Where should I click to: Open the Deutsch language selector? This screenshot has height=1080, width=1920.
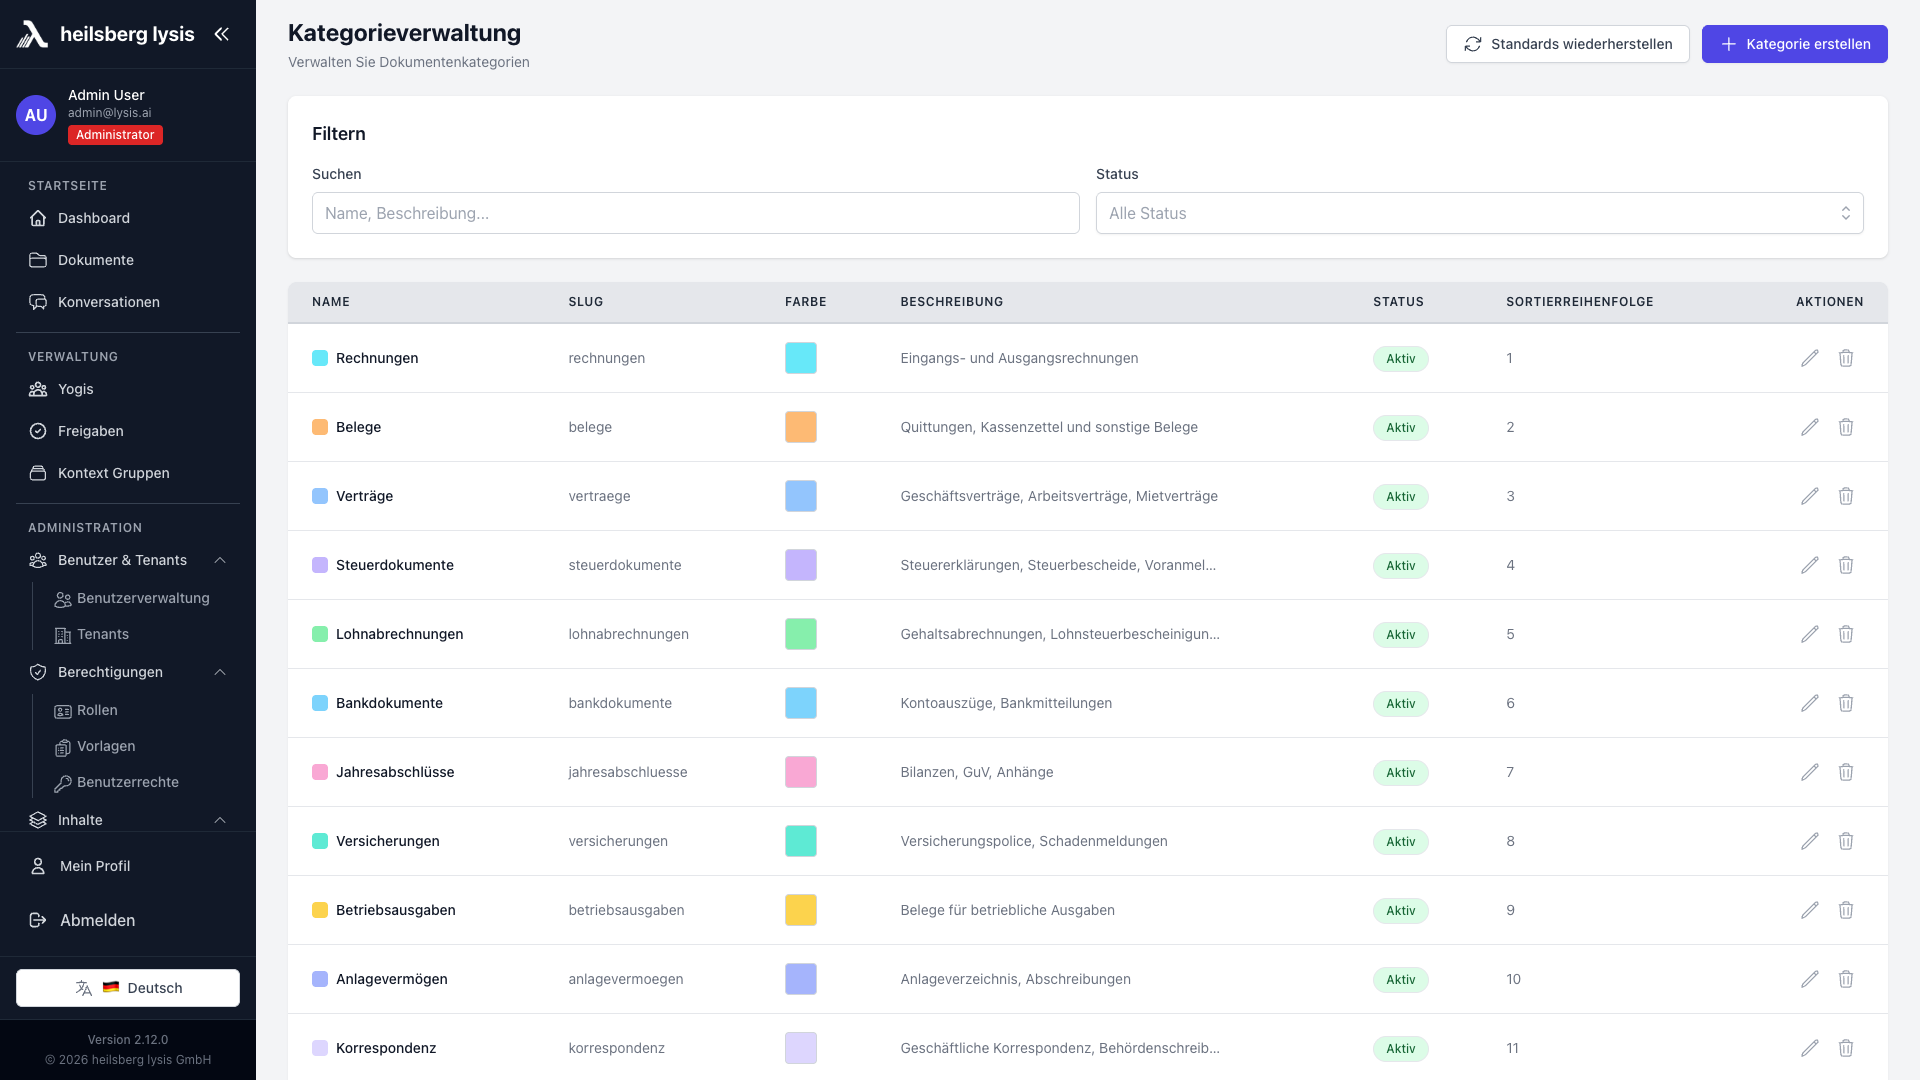click(x=128, y=988)
